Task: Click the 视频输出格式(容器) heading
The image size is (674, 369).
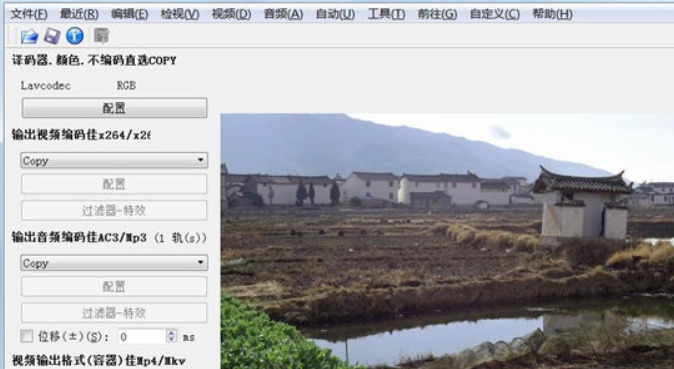Action: tap(98, 360)
